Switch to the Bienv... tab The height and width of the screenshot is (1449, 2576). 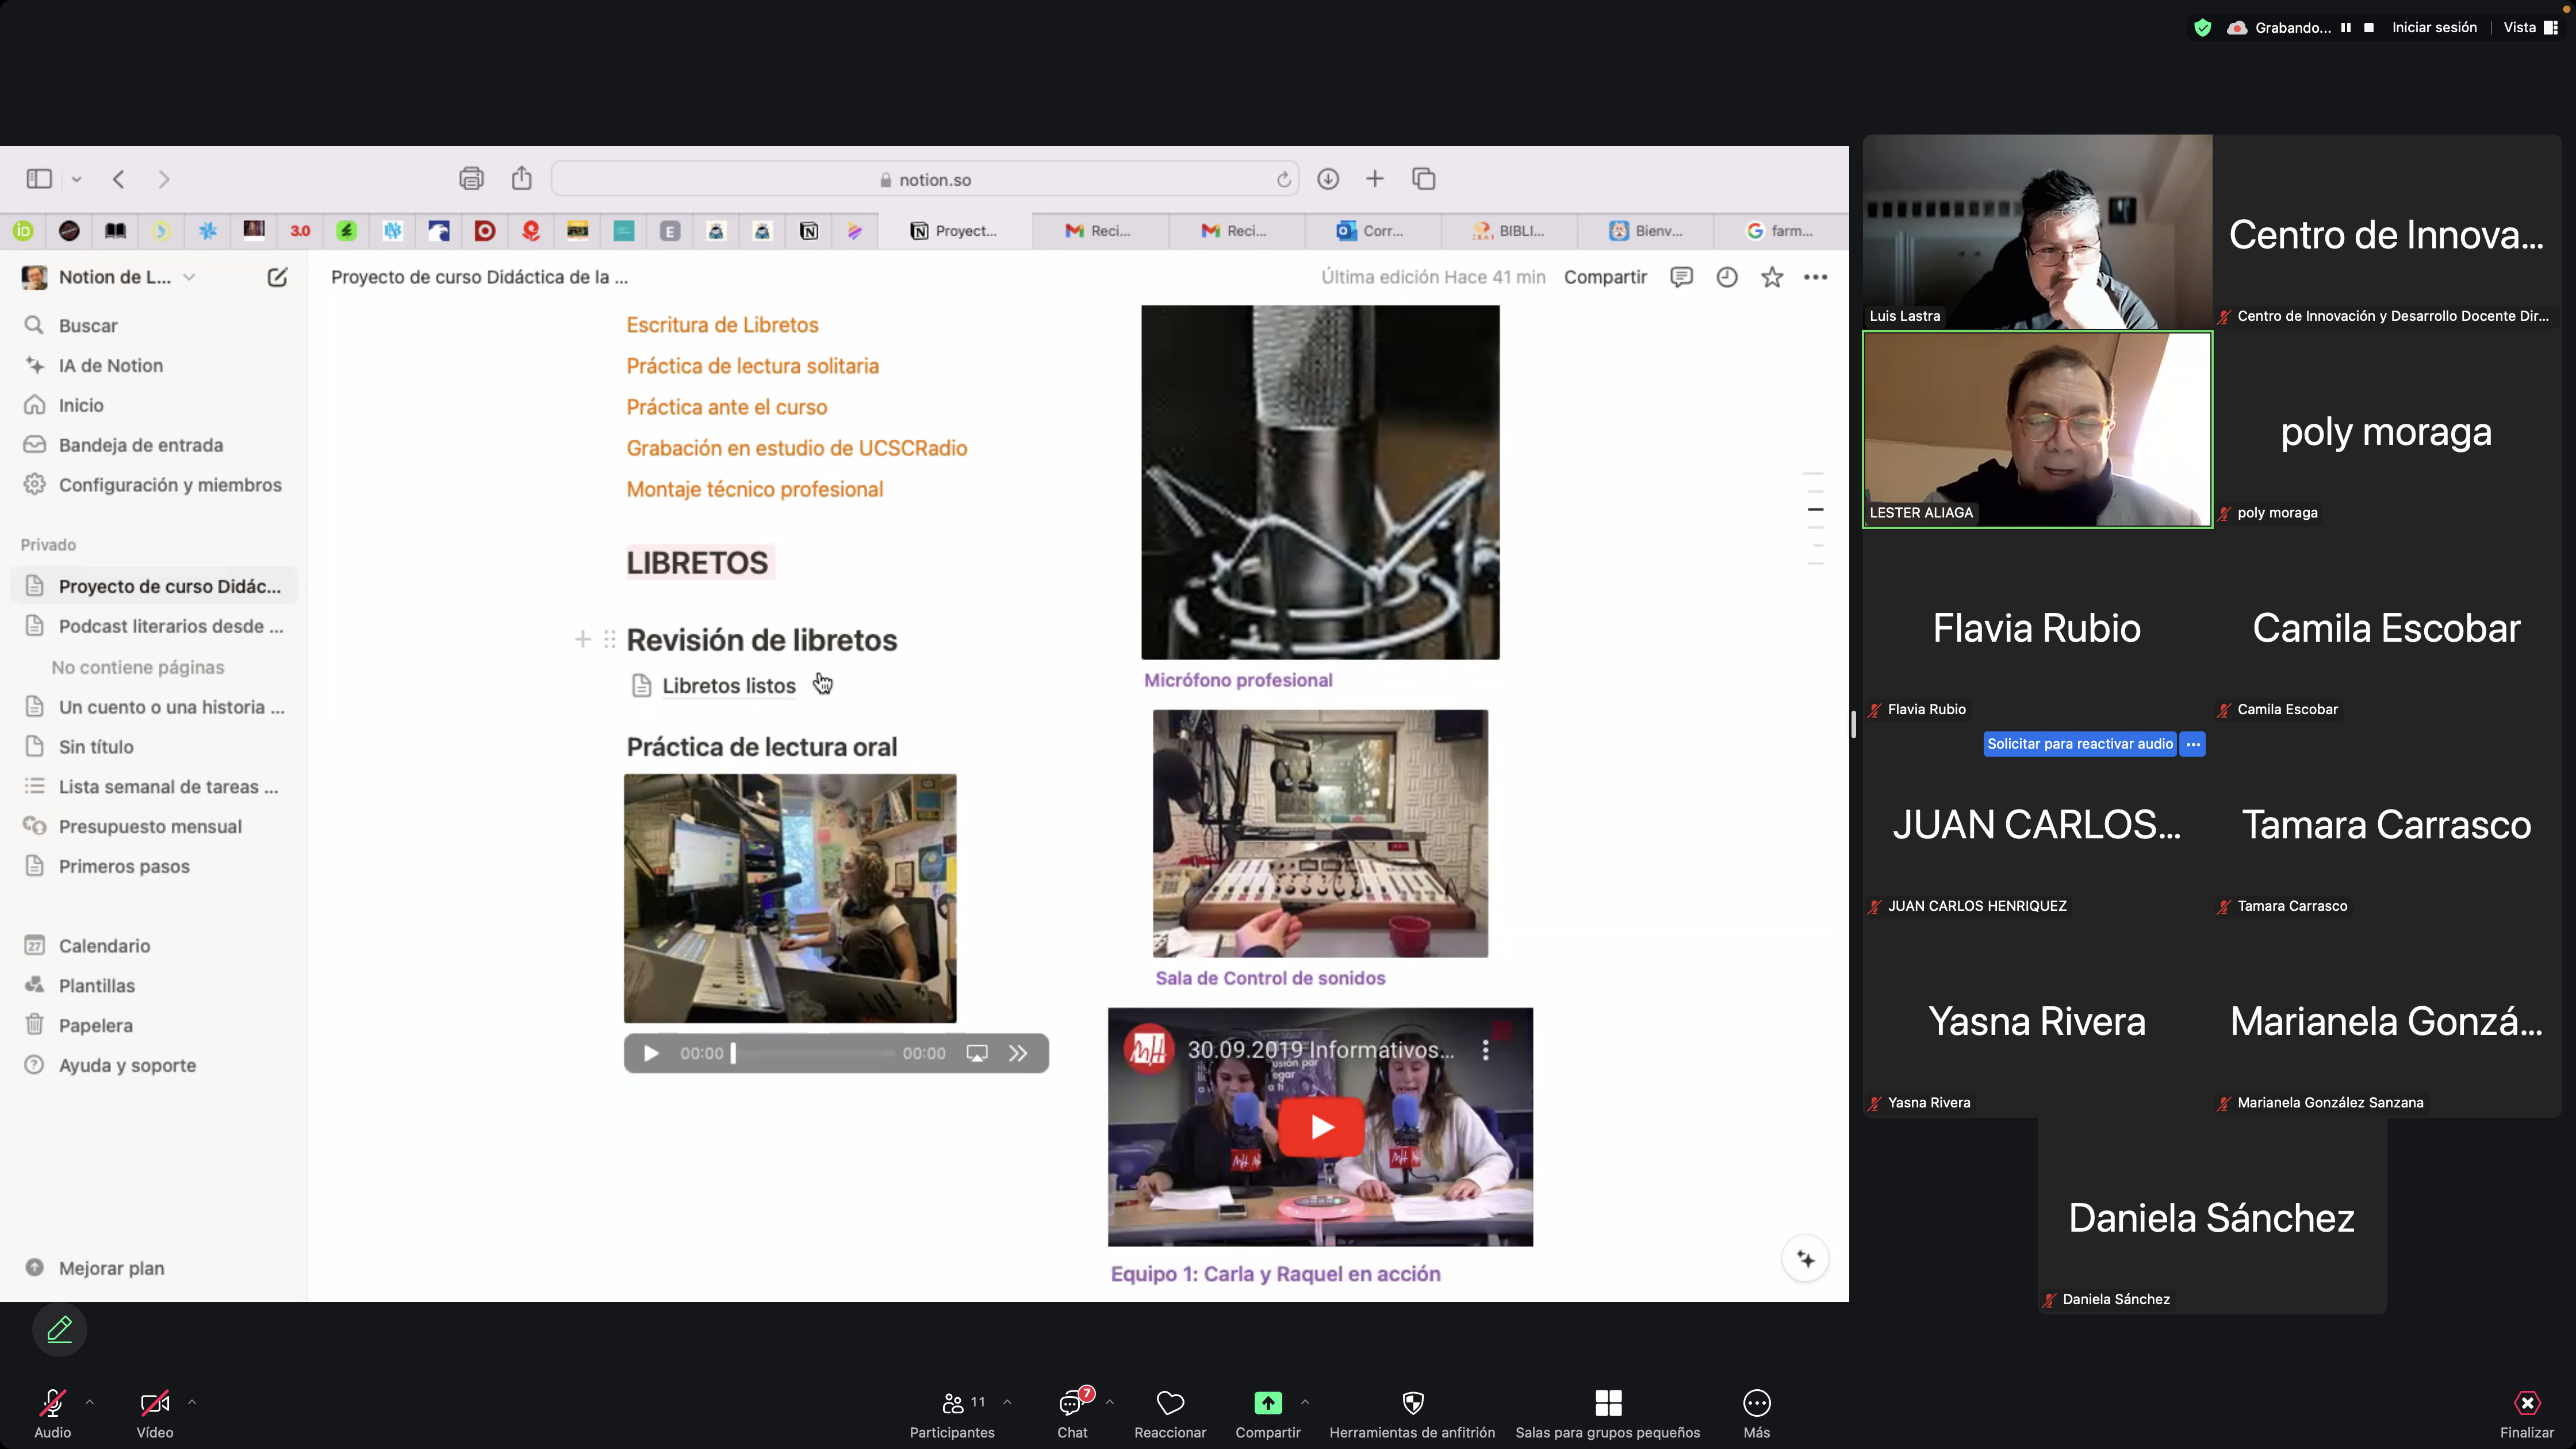[1646, 231]
